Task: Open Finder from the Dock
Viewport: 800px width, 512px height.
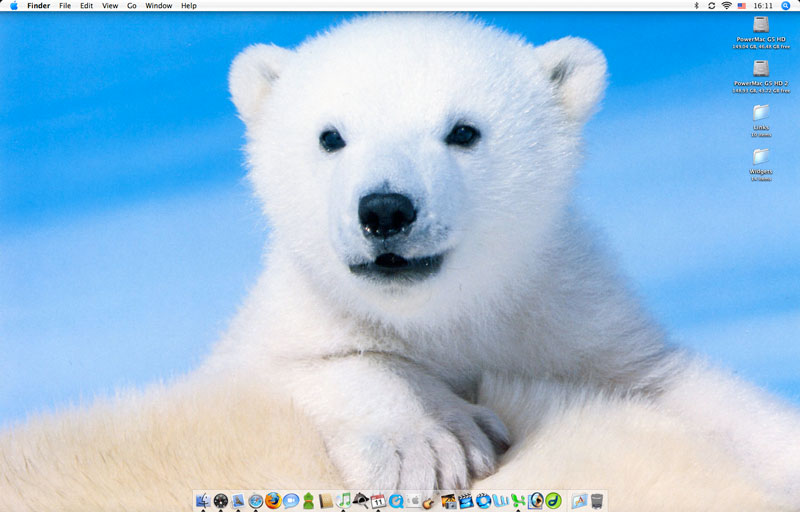Action: 203,500
